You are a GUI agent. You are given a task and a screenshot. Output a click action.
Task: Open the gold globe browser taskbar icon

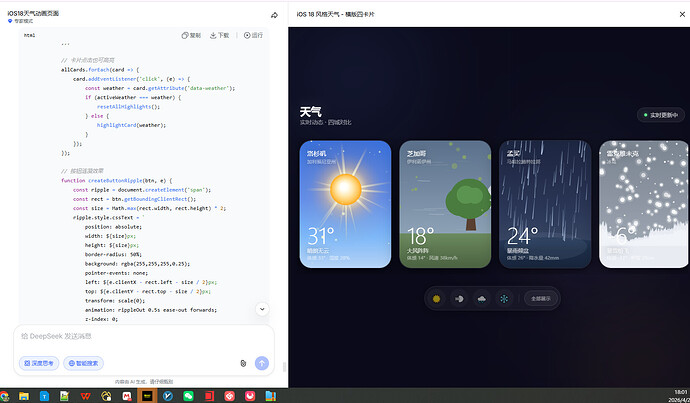tap(106, 396)
